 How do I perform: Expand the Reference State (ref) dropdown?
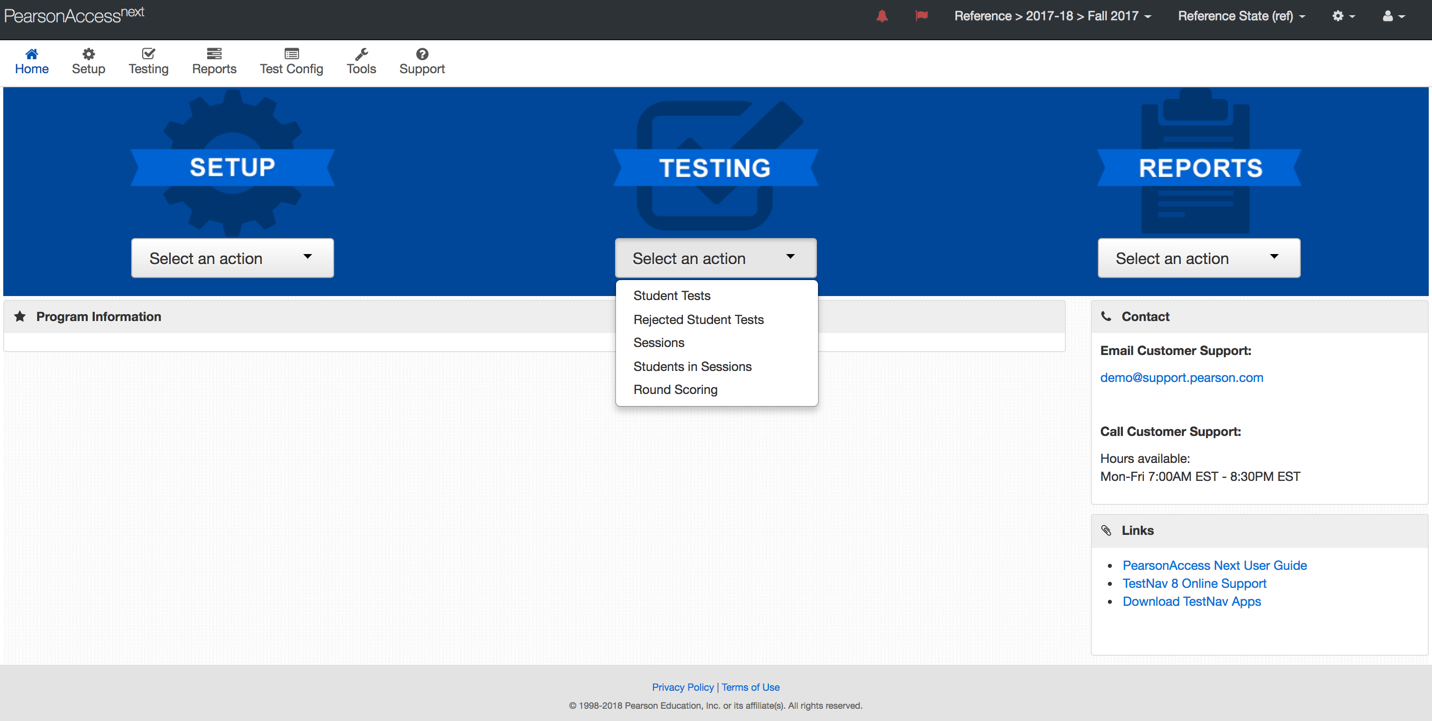click(1241, 16)
